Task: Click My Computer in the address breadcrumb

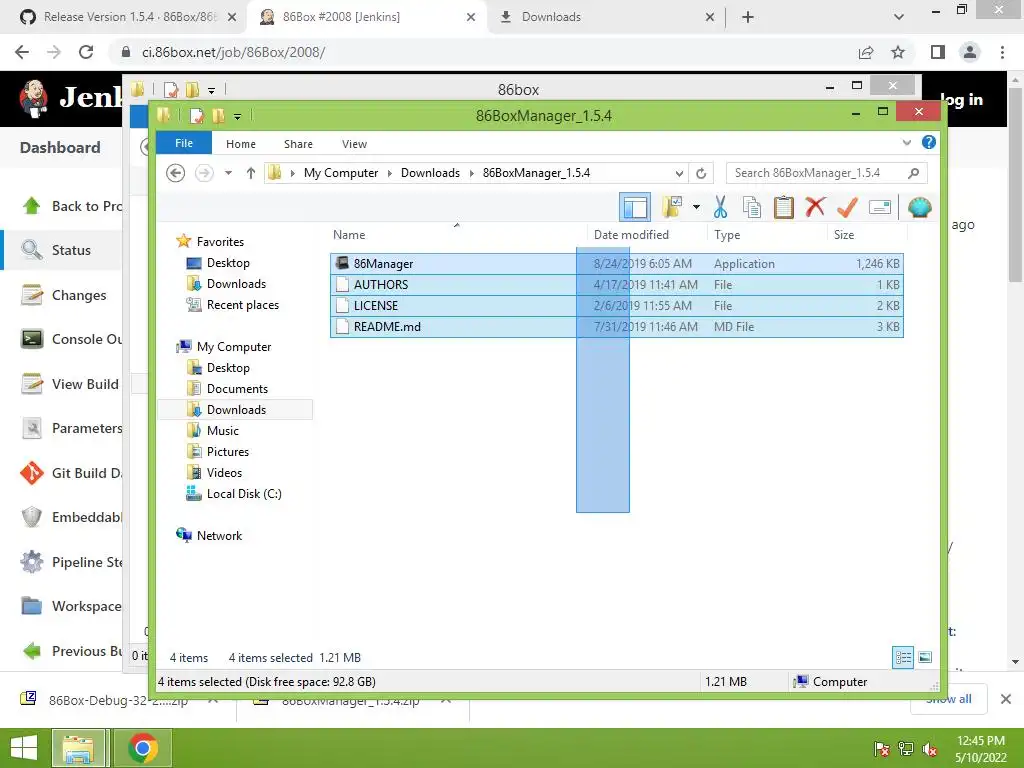Action: 341,173
